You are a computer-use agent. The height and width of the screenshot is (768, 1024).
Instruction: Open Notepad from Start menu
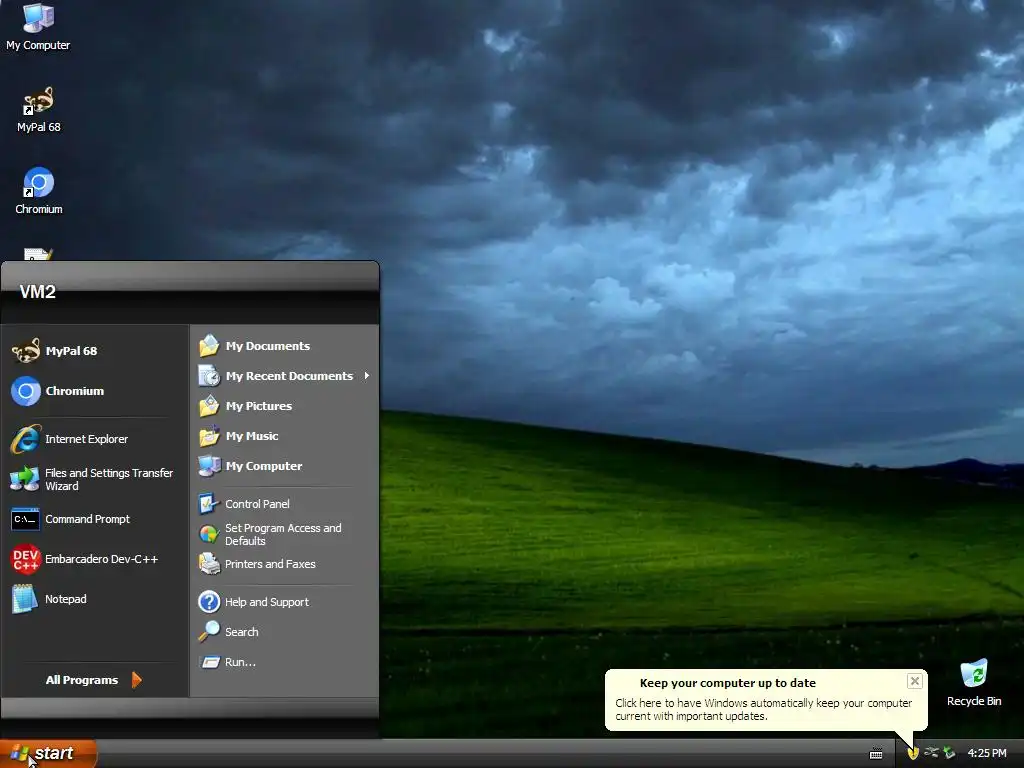tap(95, 599)
